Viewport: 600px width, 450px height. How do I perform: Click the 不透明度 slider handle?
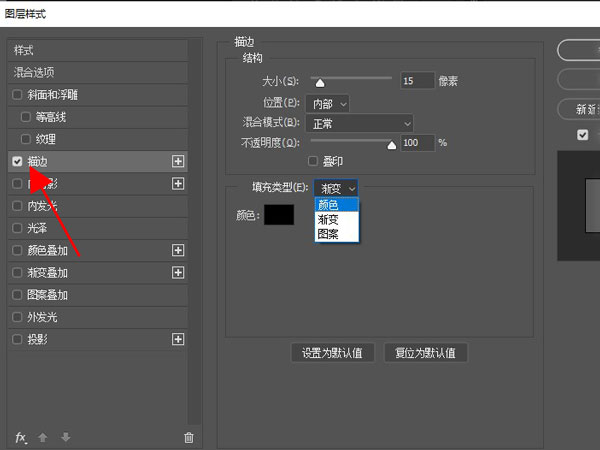pyautogui.click(x=391, y=145)
